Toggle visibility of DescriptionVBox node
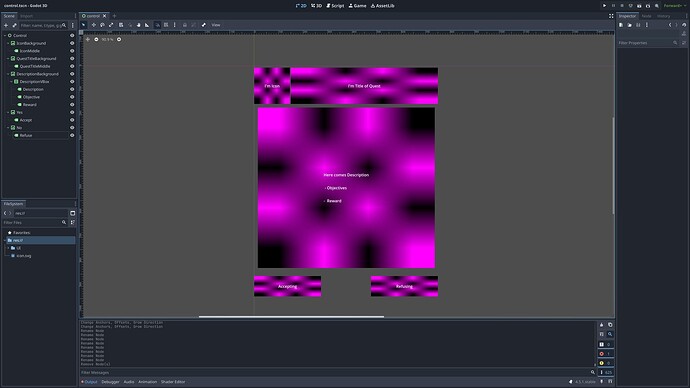This screenshot has width=690, height=388. [72, 82]
